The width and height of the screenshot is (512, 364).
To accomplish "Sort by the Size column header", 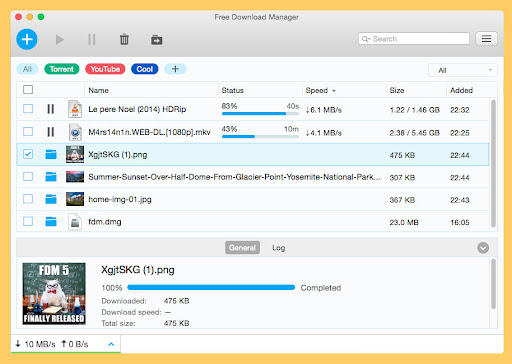I will coord(397,90).
